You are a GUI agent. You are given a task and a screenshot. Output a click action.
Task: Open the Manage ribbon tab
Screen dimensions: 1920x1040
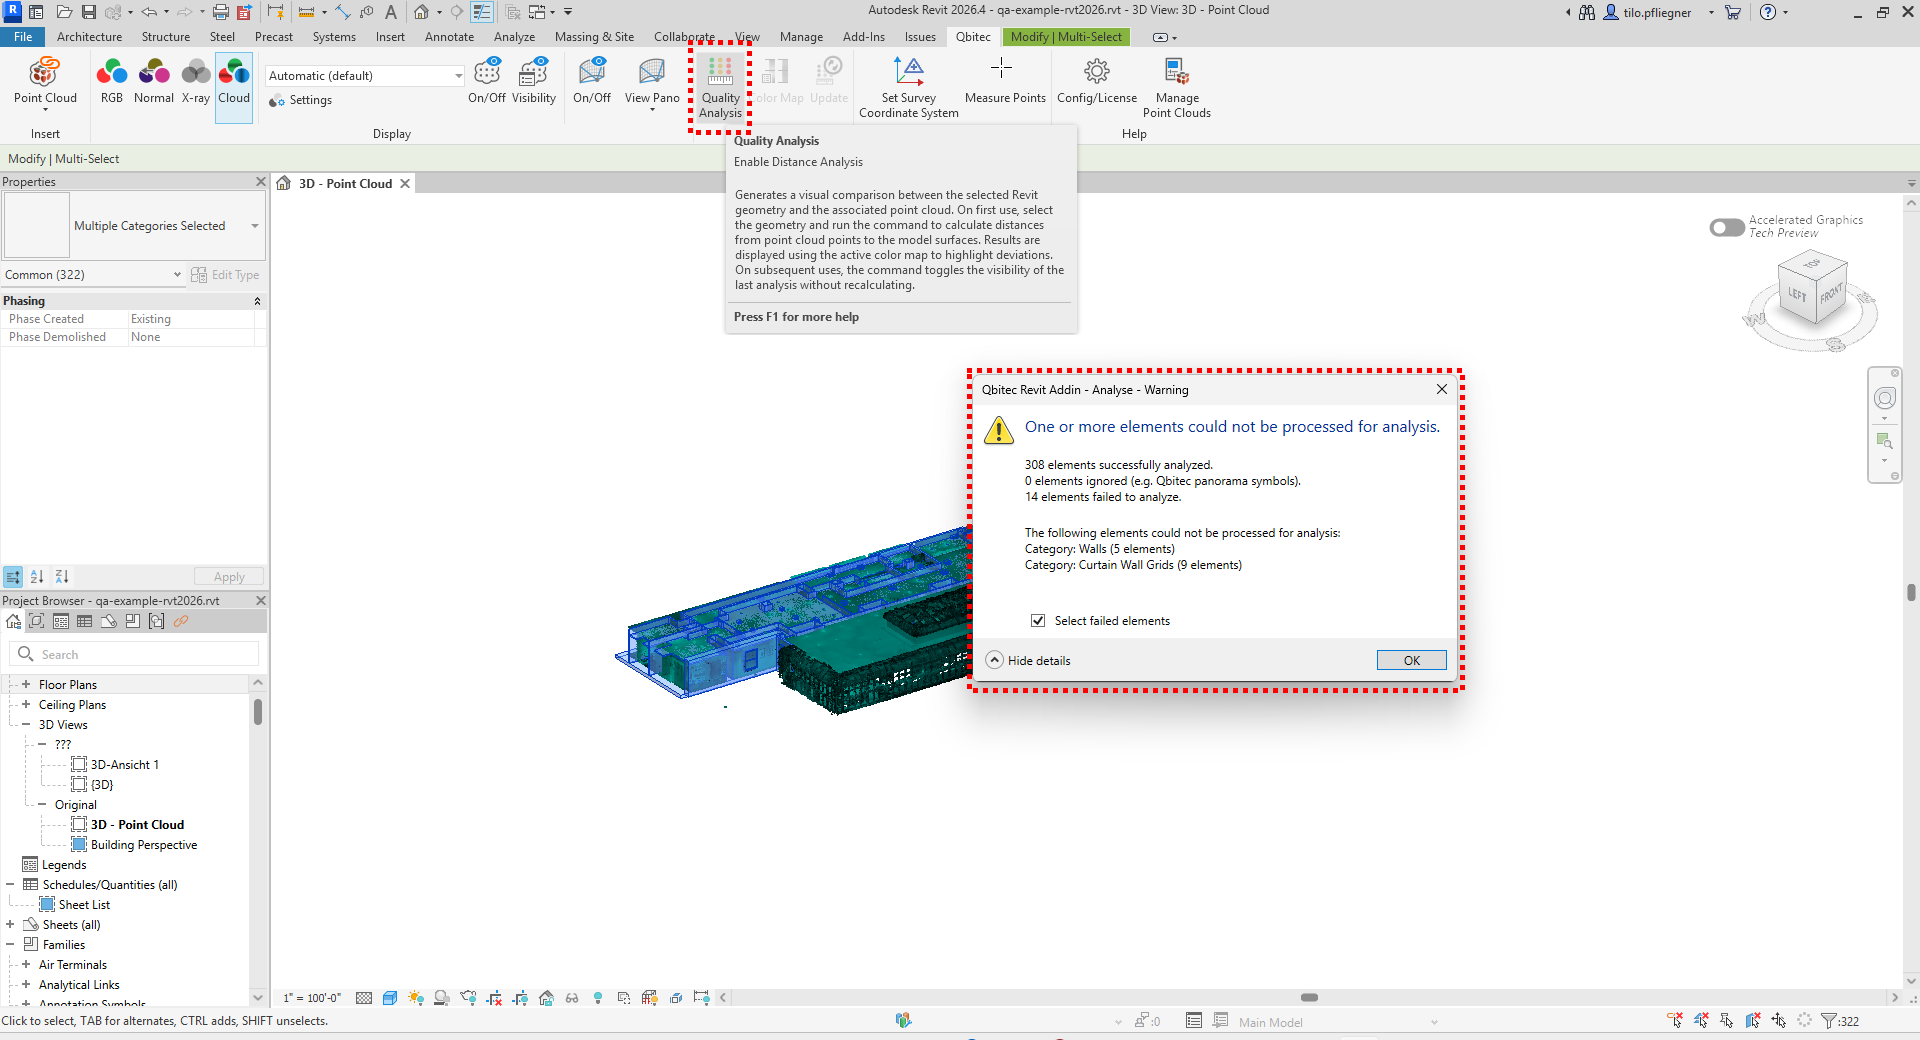(801, 37)
